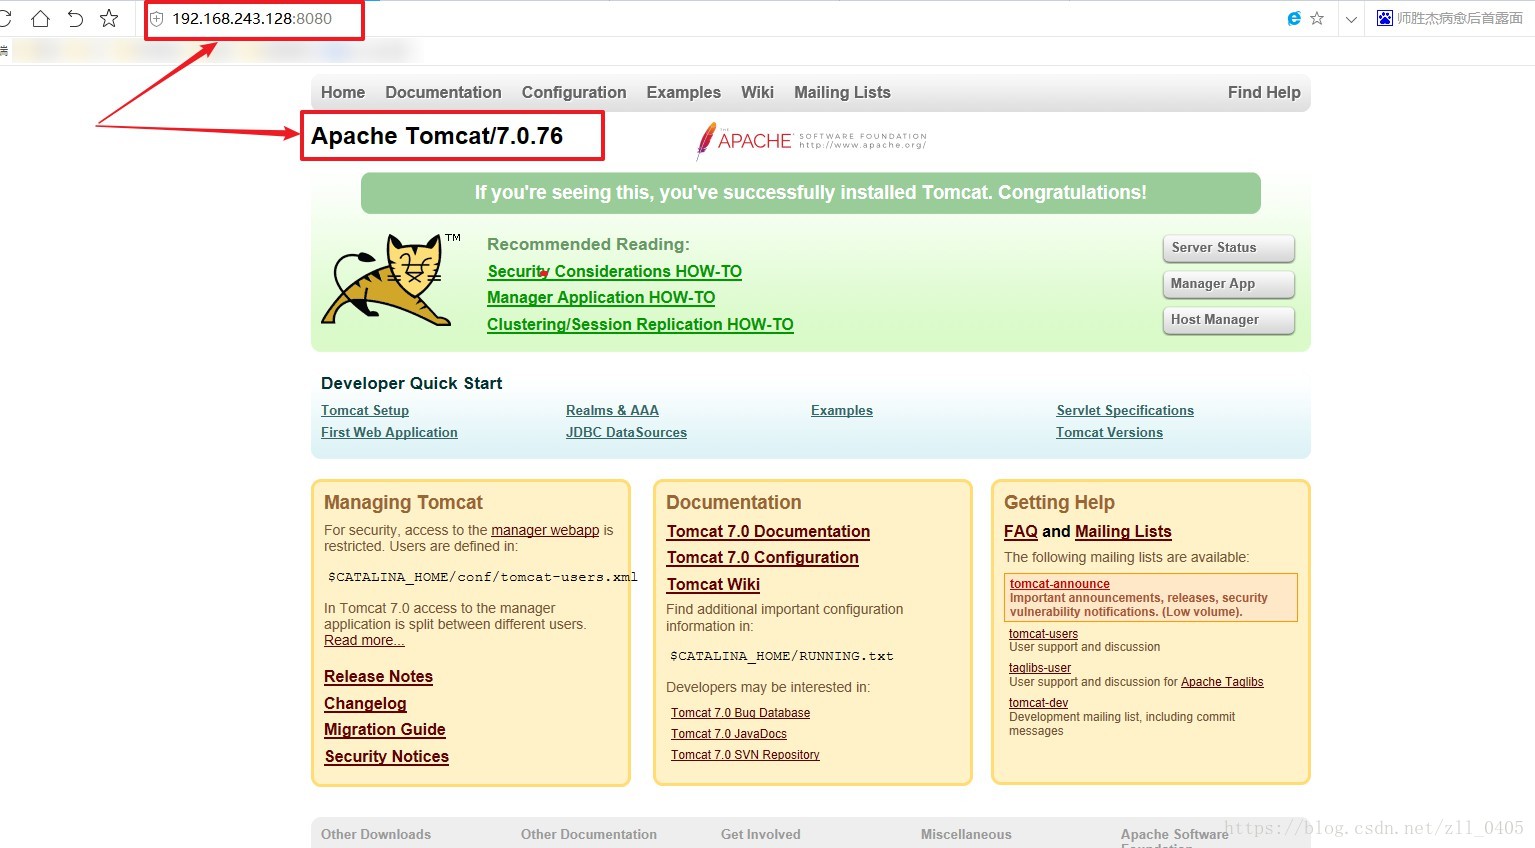Open Tomcat 7.0 Configuration link

(x=763, y=558)
